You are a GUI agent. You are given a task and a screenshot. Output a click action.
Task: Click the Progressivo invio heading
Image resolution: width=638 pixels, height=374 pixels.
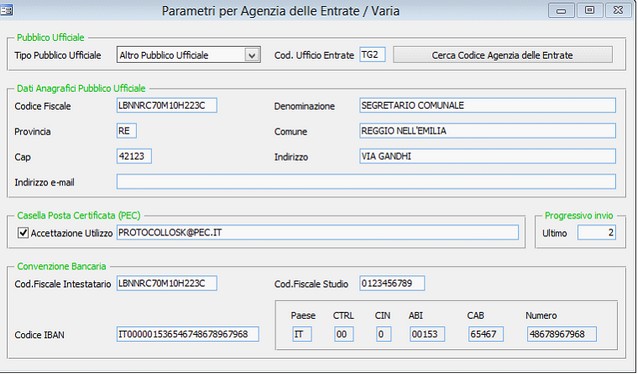579,215
